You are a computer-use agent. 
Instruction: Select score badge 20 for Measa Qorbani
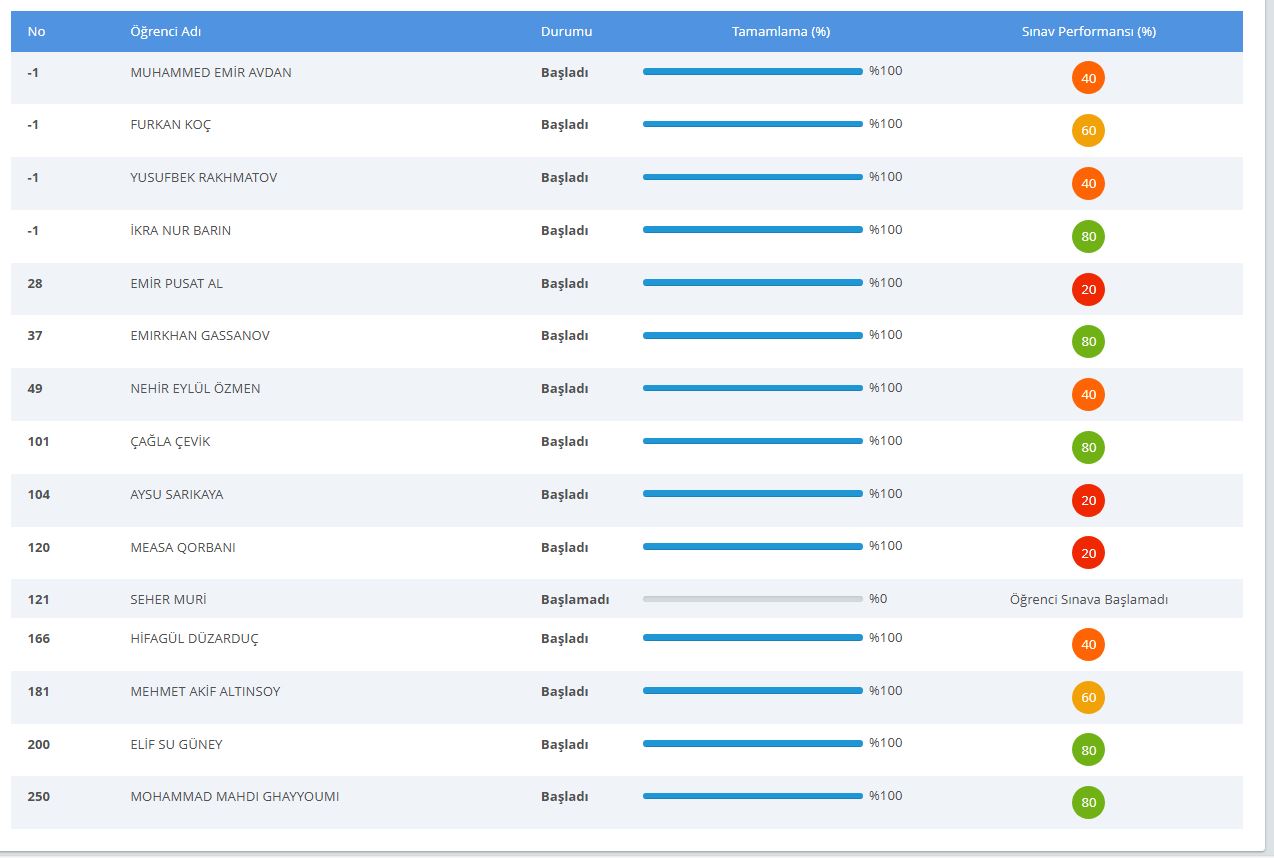point(1088,553)
